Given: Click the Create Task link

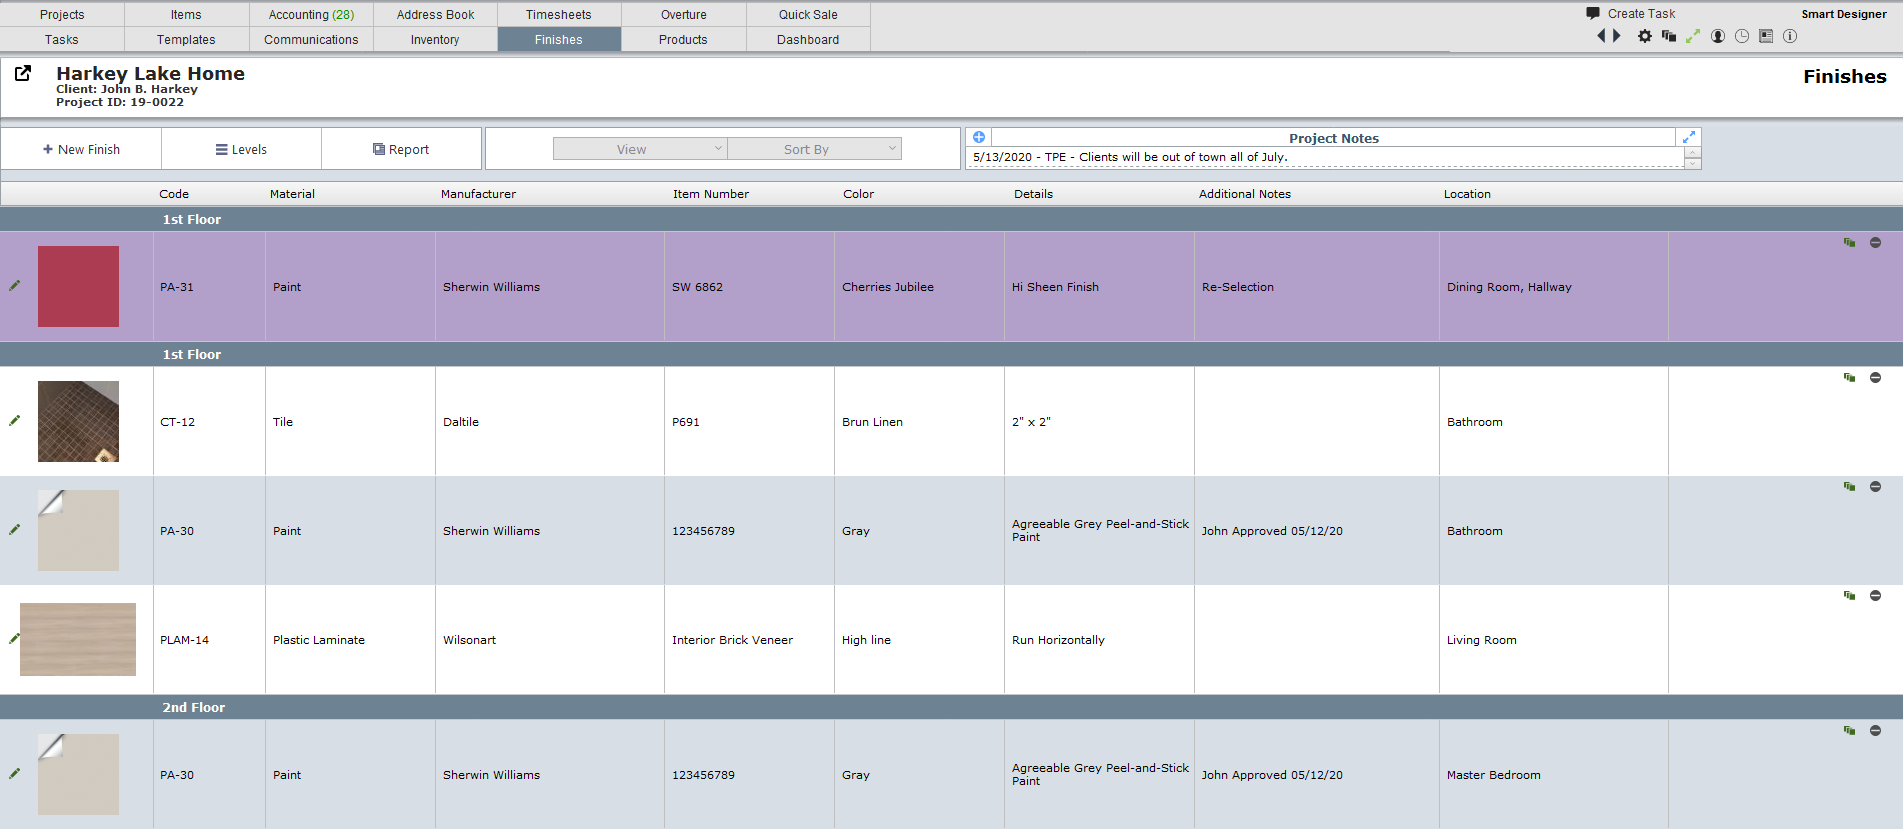Looking at the screenshot, I should click(1641, 13).
